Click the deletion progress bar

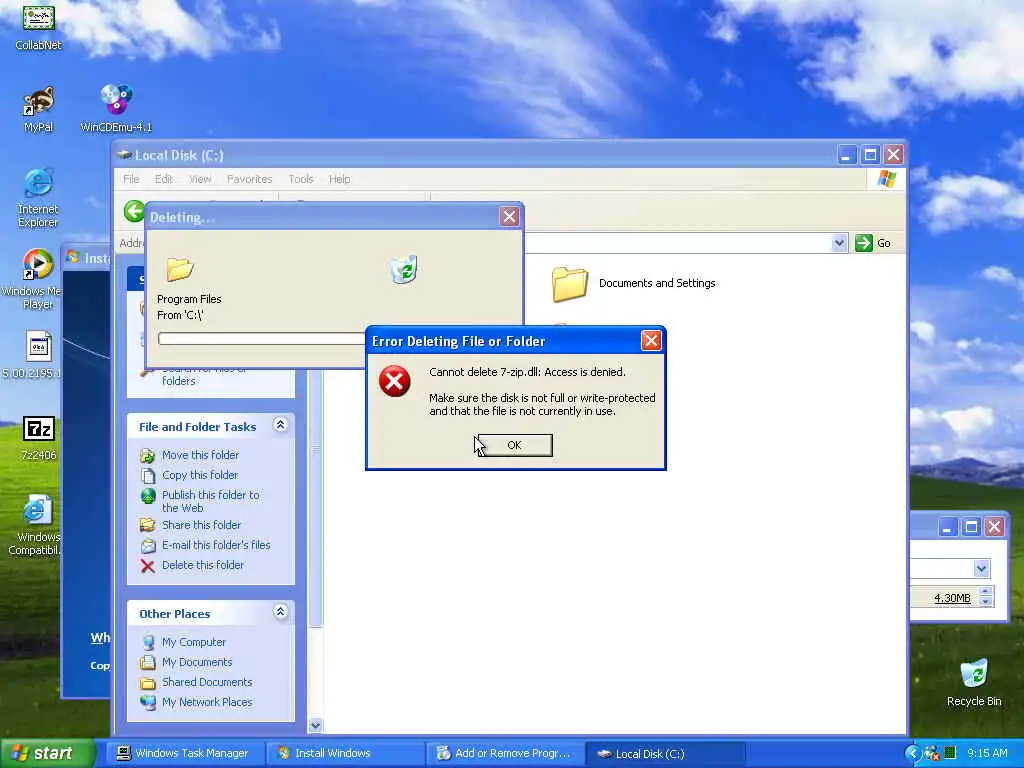[x=261, y=338]
